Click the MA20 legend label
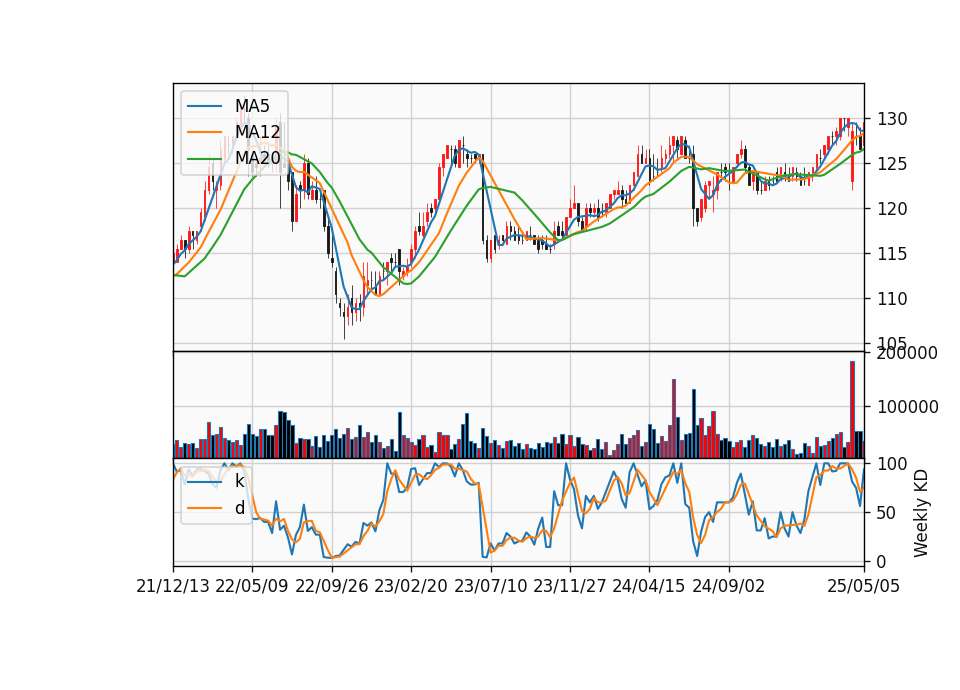The image size is (960, 690). [258, 158]
